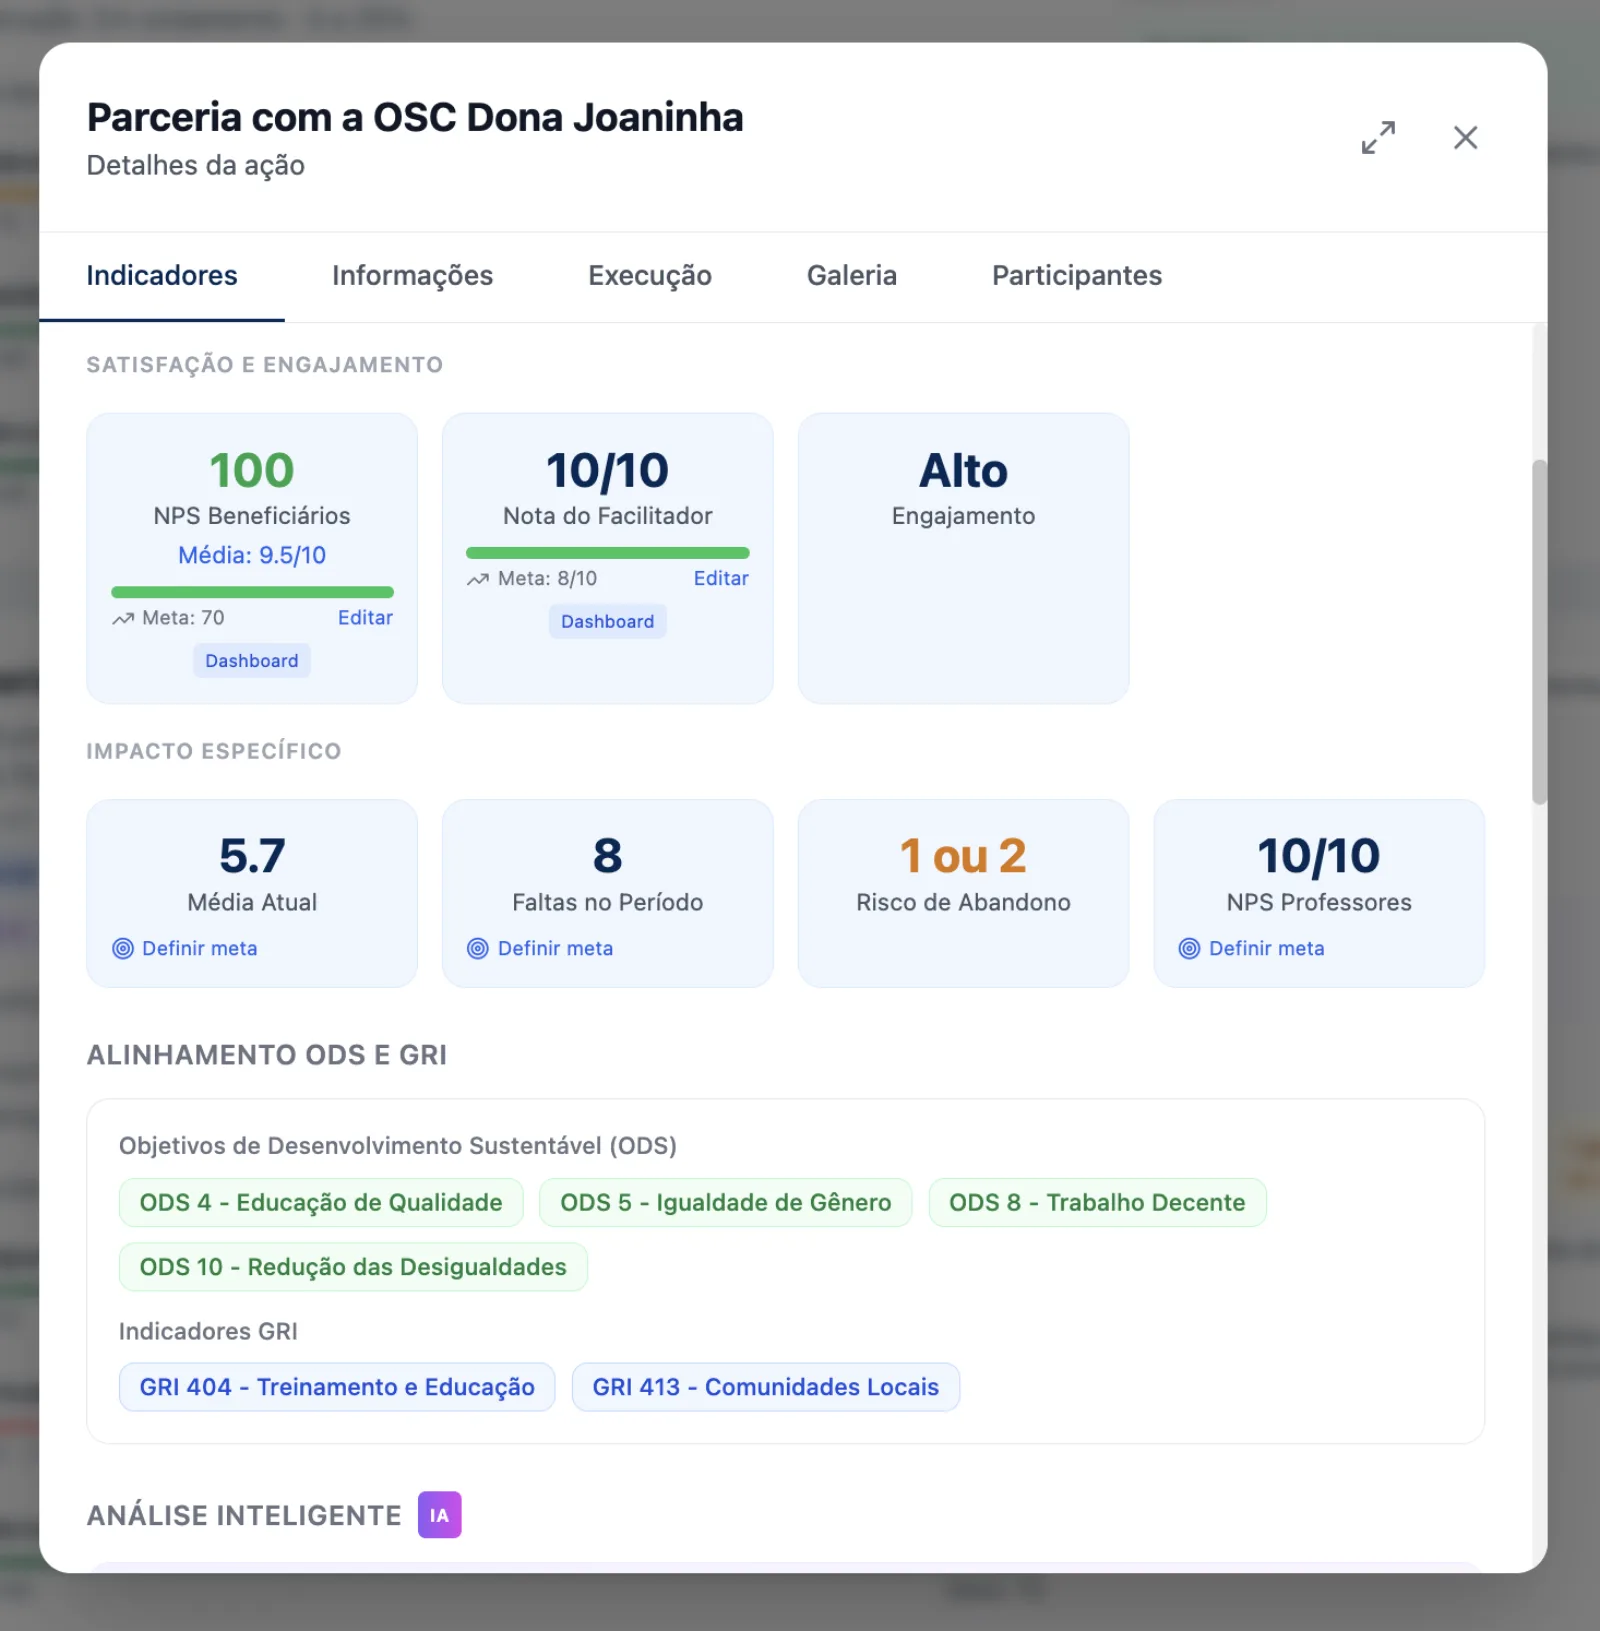Select ODS 10 - Redução das Desigualdades tag
1600x1631 pixels.
pos(353,1267)
